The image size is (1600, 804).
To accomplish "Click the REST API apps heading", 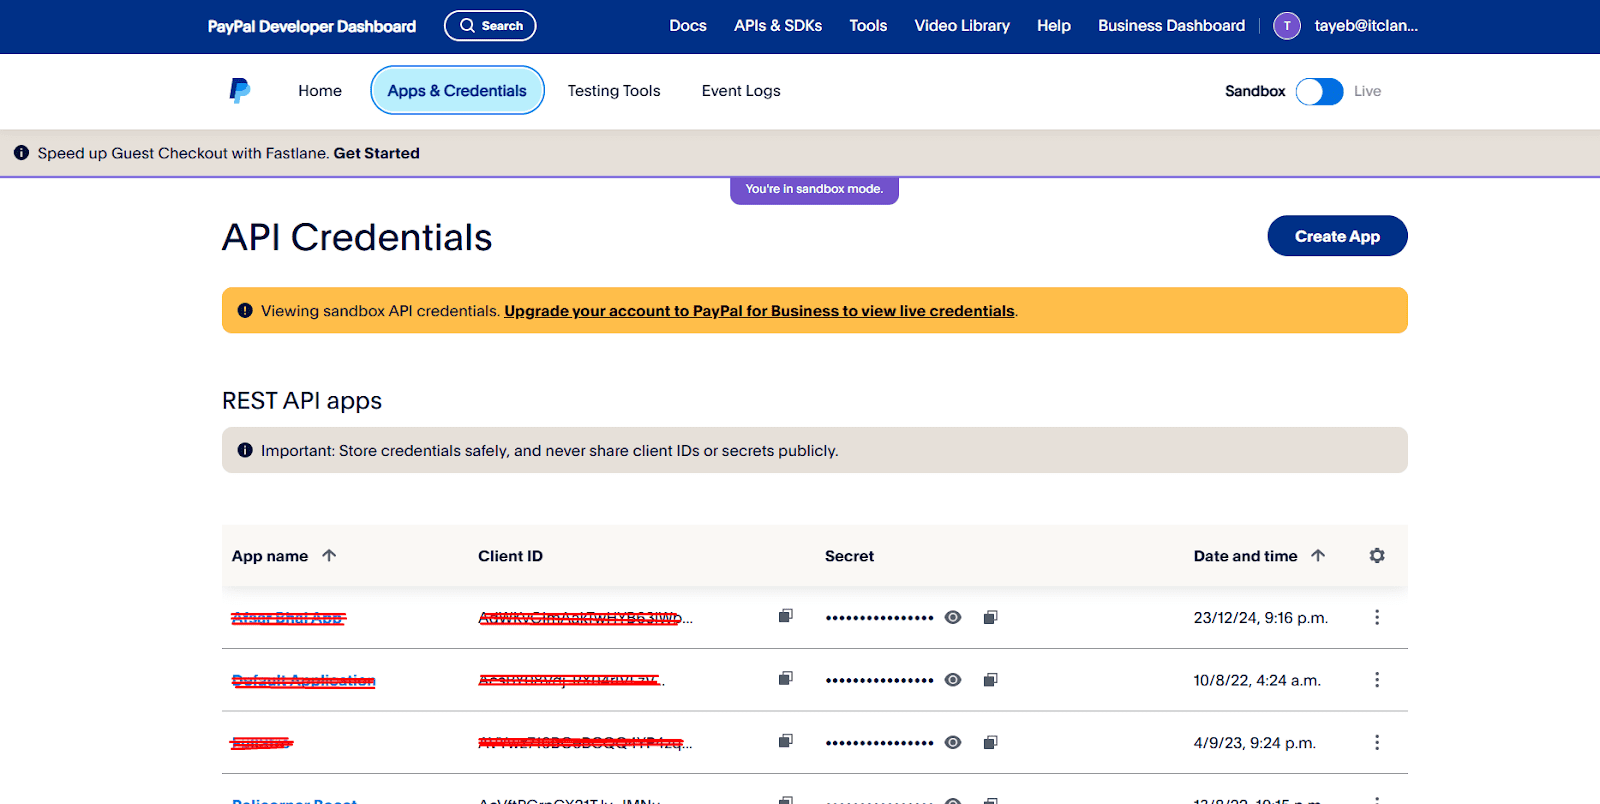I will point(302,400).
